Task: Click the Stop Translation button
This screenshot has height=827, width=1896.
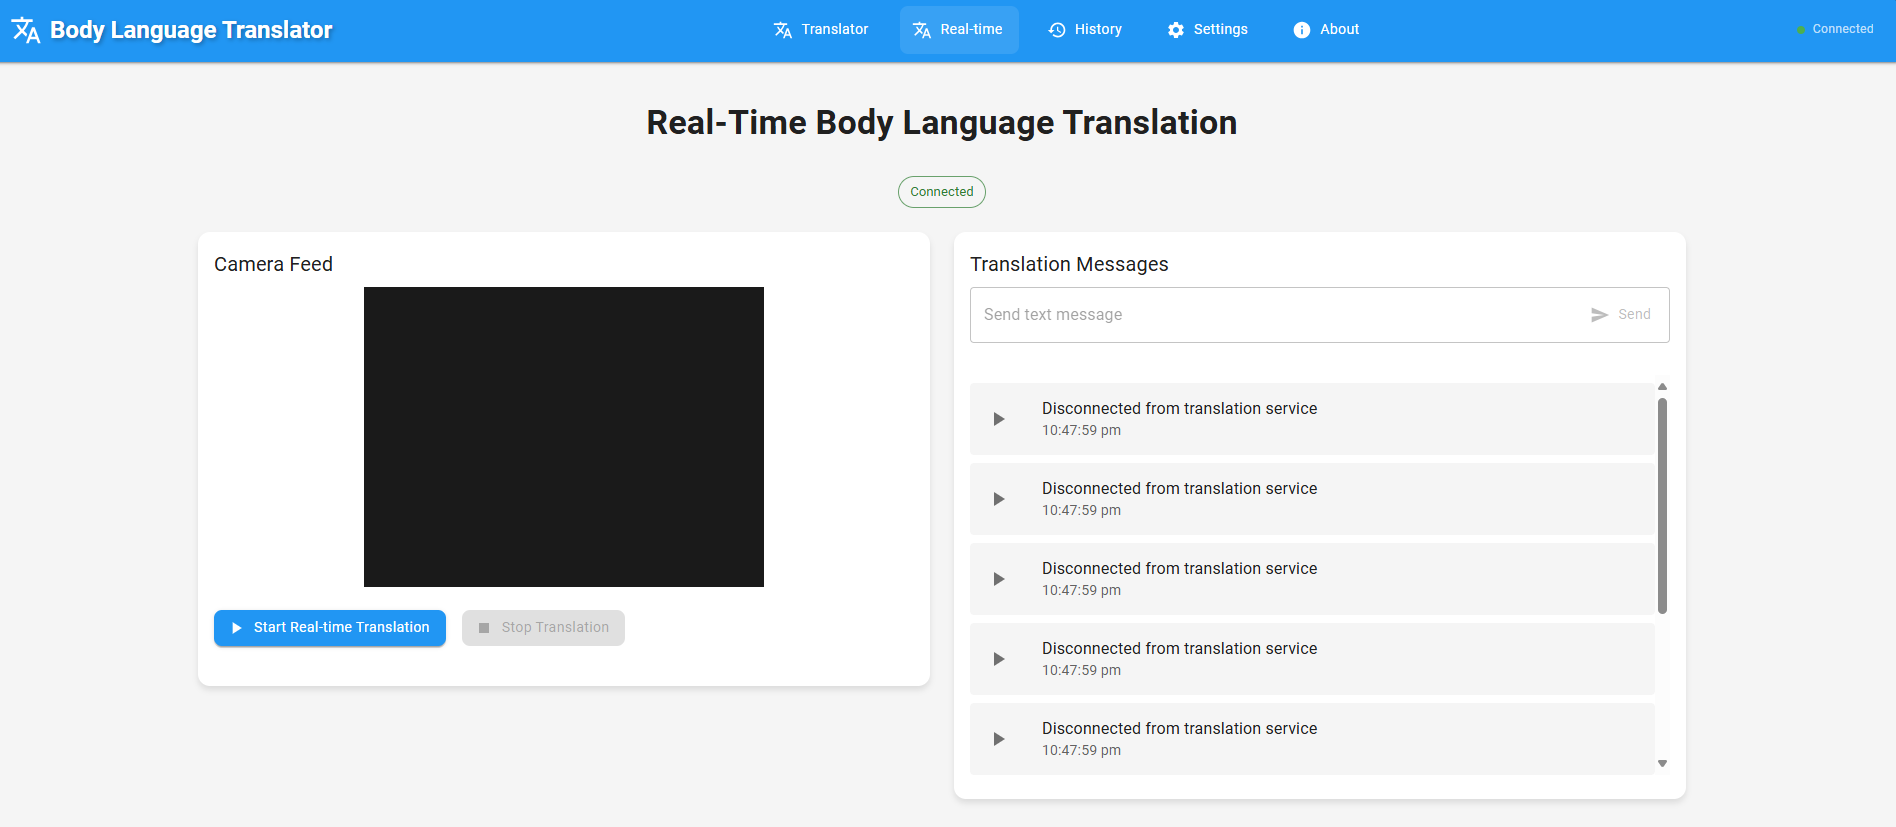Action: point(543,628)
